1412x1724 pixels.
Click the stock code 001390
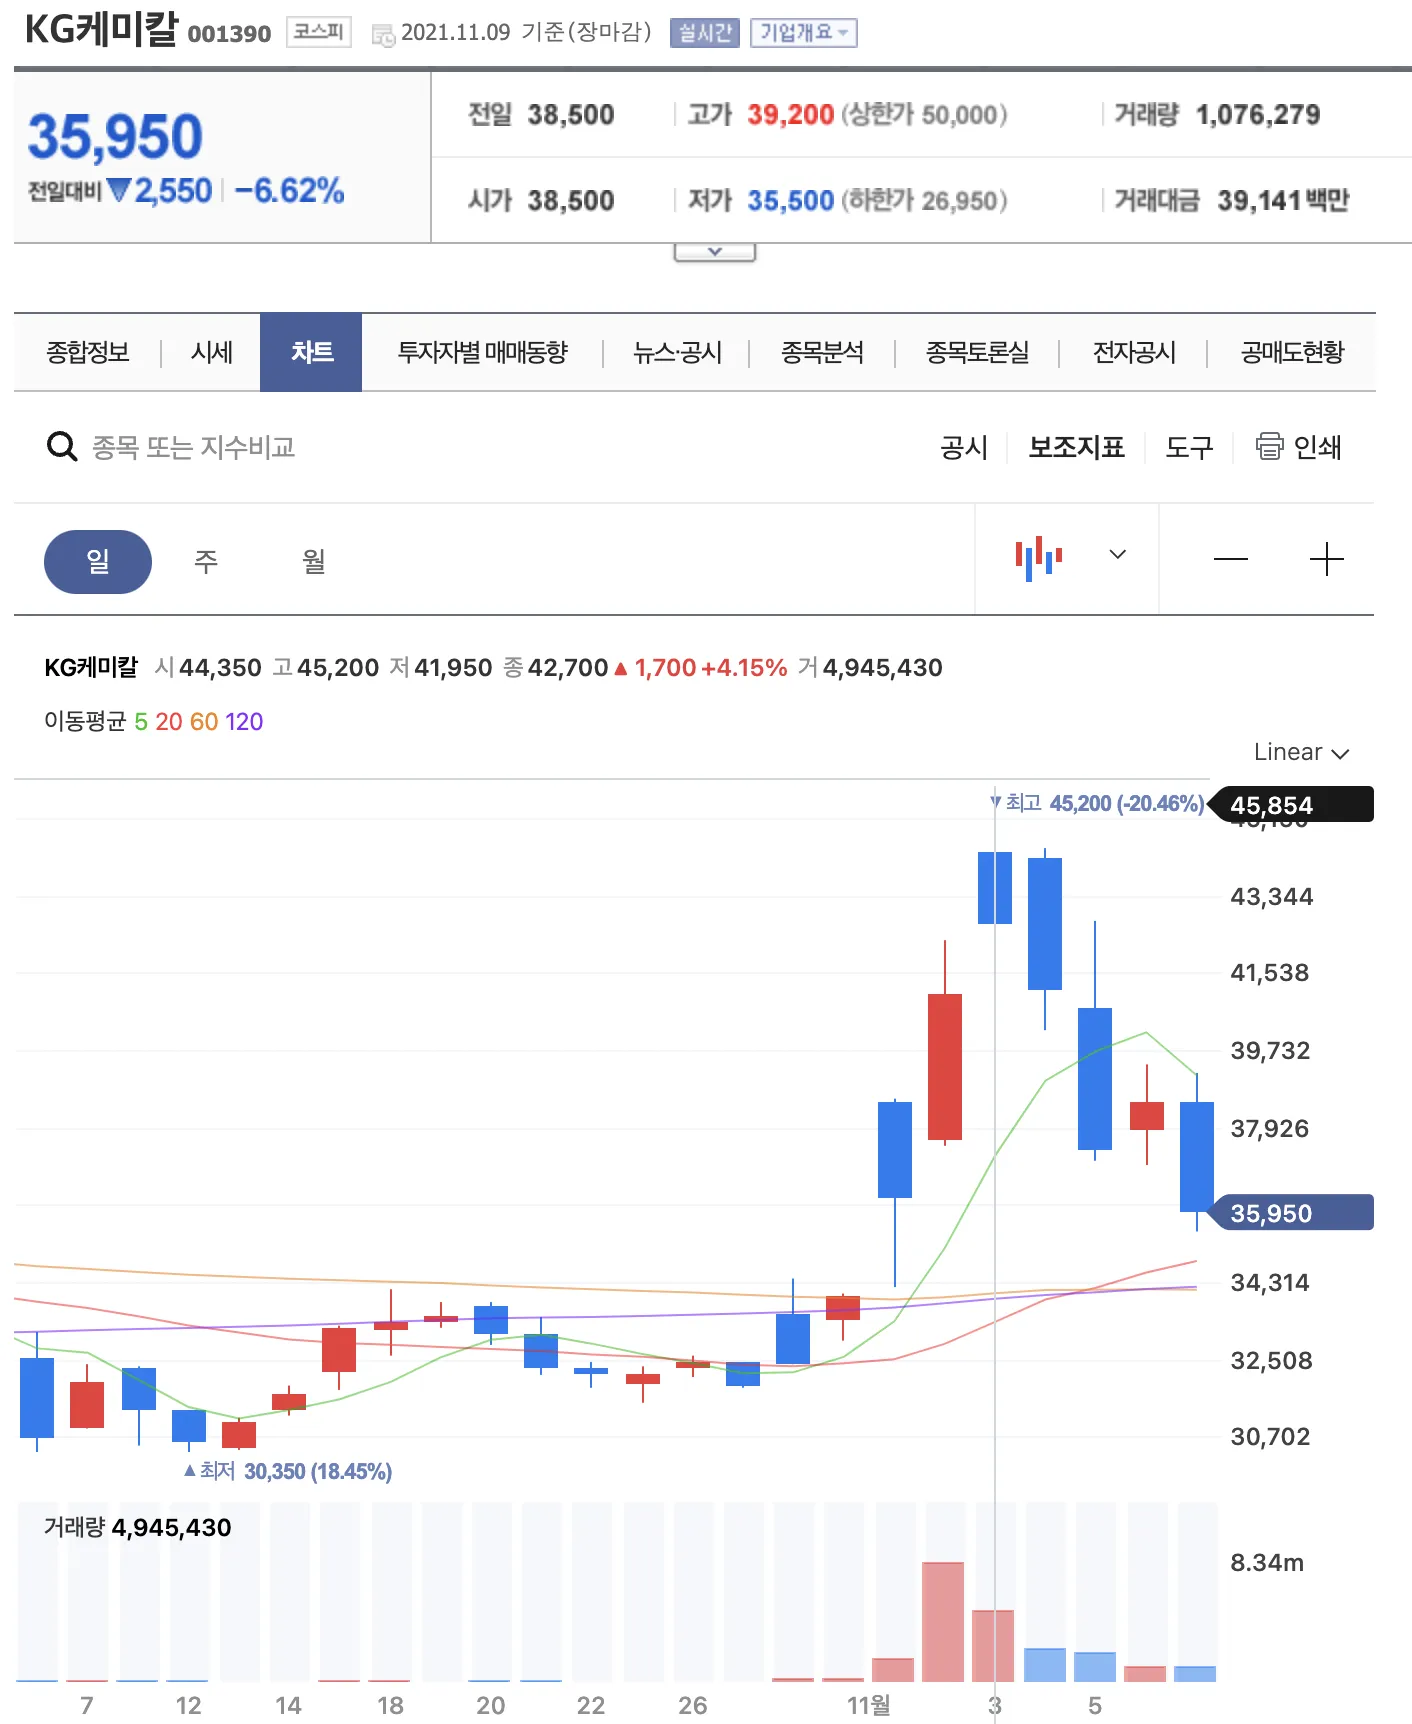coord(229,34)
